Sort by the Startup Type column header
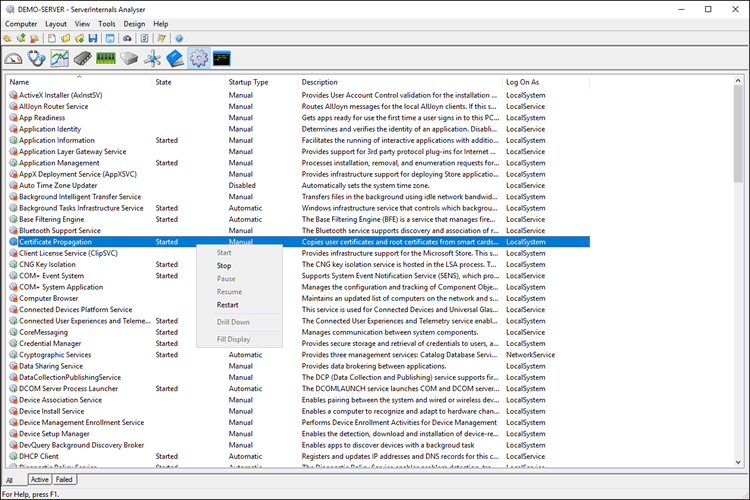 coord(262,82)
